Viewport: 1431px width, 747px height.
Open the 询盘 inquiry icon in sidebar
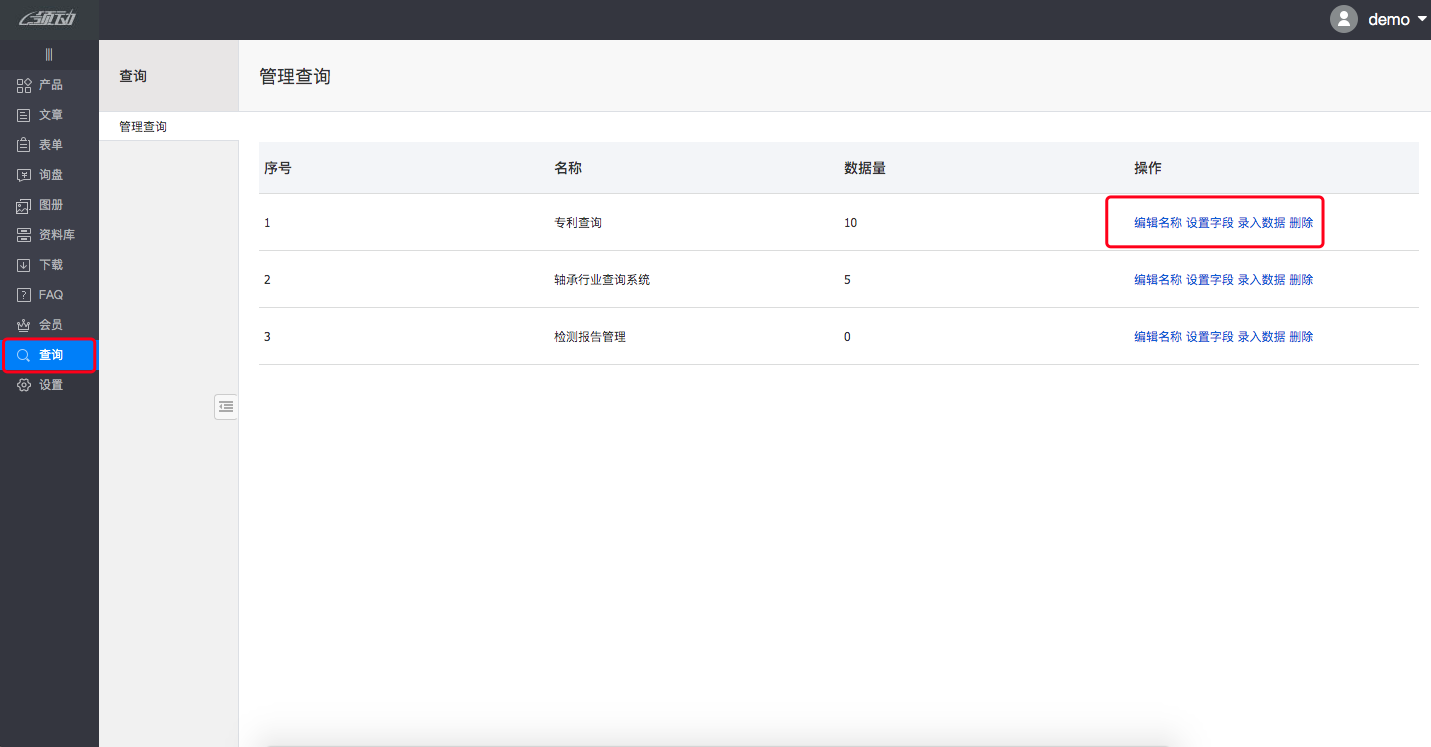[25, 175]
